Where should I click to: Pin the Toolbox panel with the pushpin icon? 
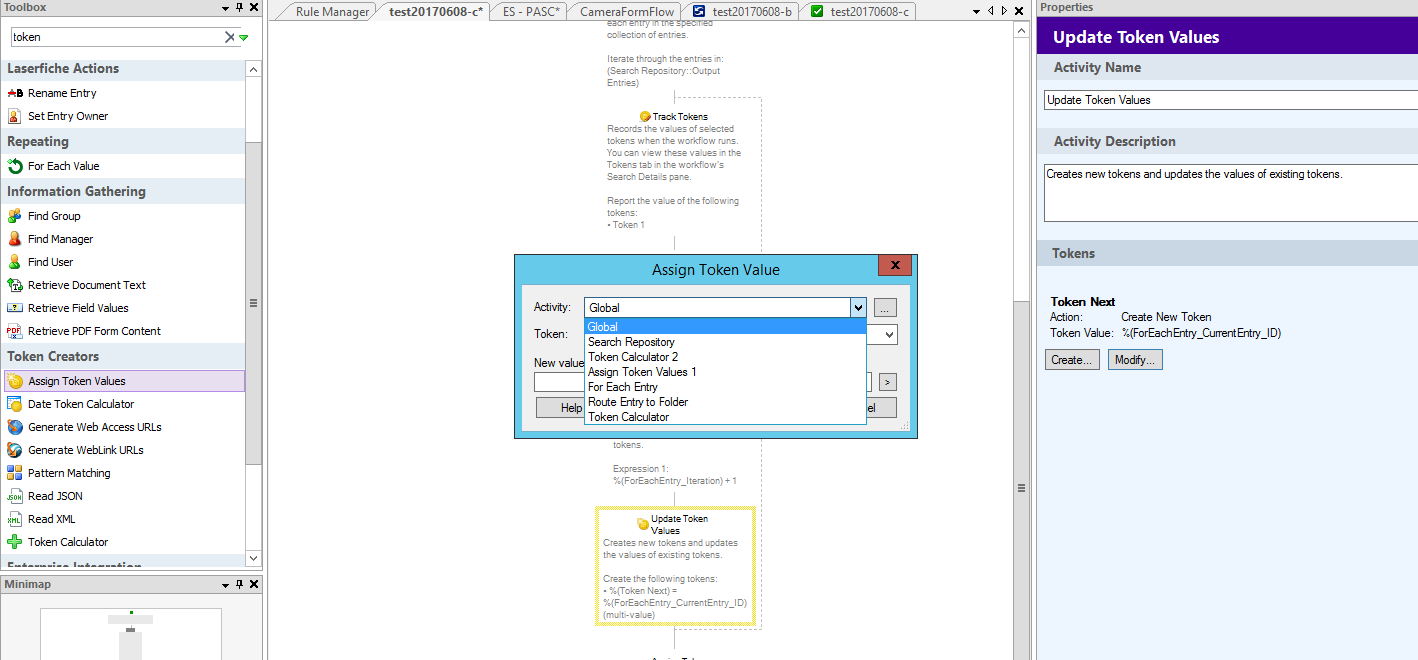pos(239,7)
